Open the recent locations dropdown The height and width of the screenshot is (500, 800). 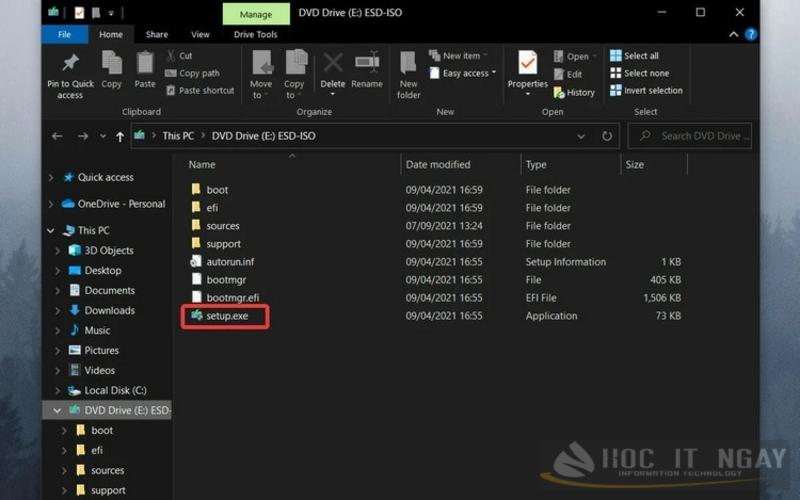tap(103, 136)
